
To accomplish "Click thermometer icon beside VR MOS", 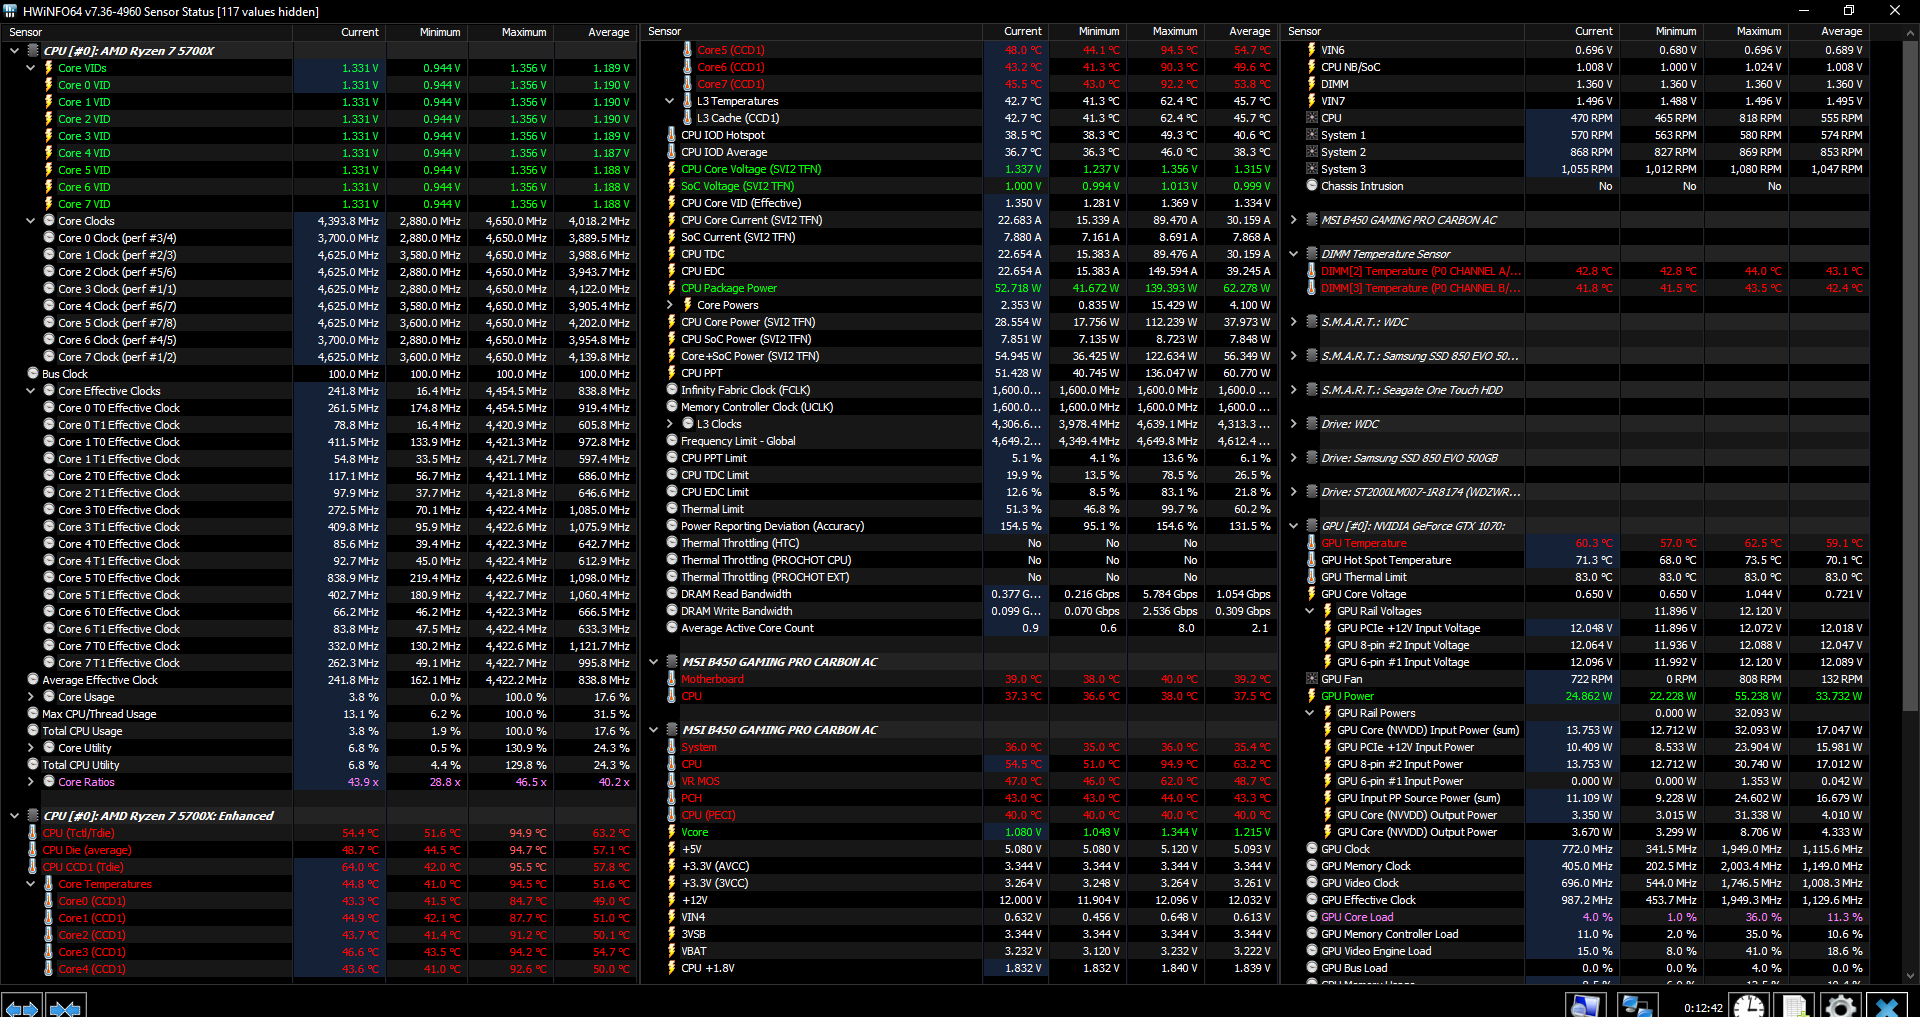I will tap(672, 781).
